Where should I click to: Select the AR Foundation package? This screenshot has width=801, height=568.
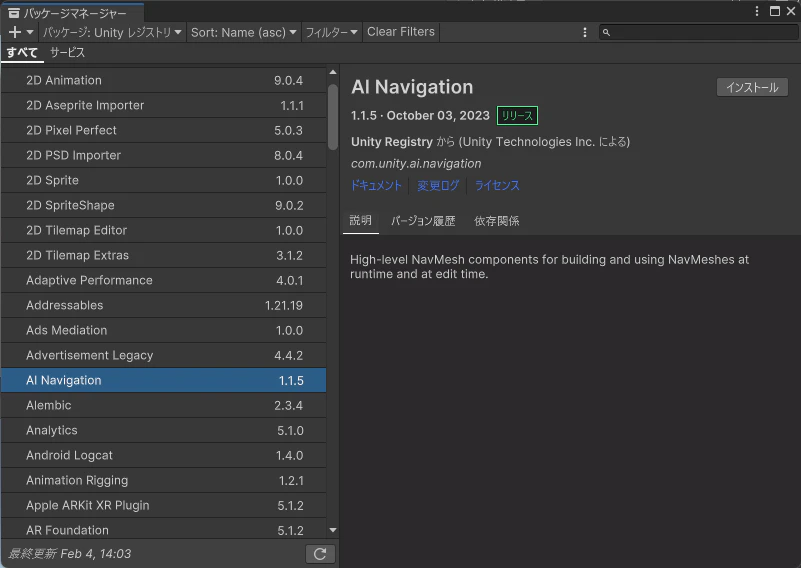[x=163, y=530]
